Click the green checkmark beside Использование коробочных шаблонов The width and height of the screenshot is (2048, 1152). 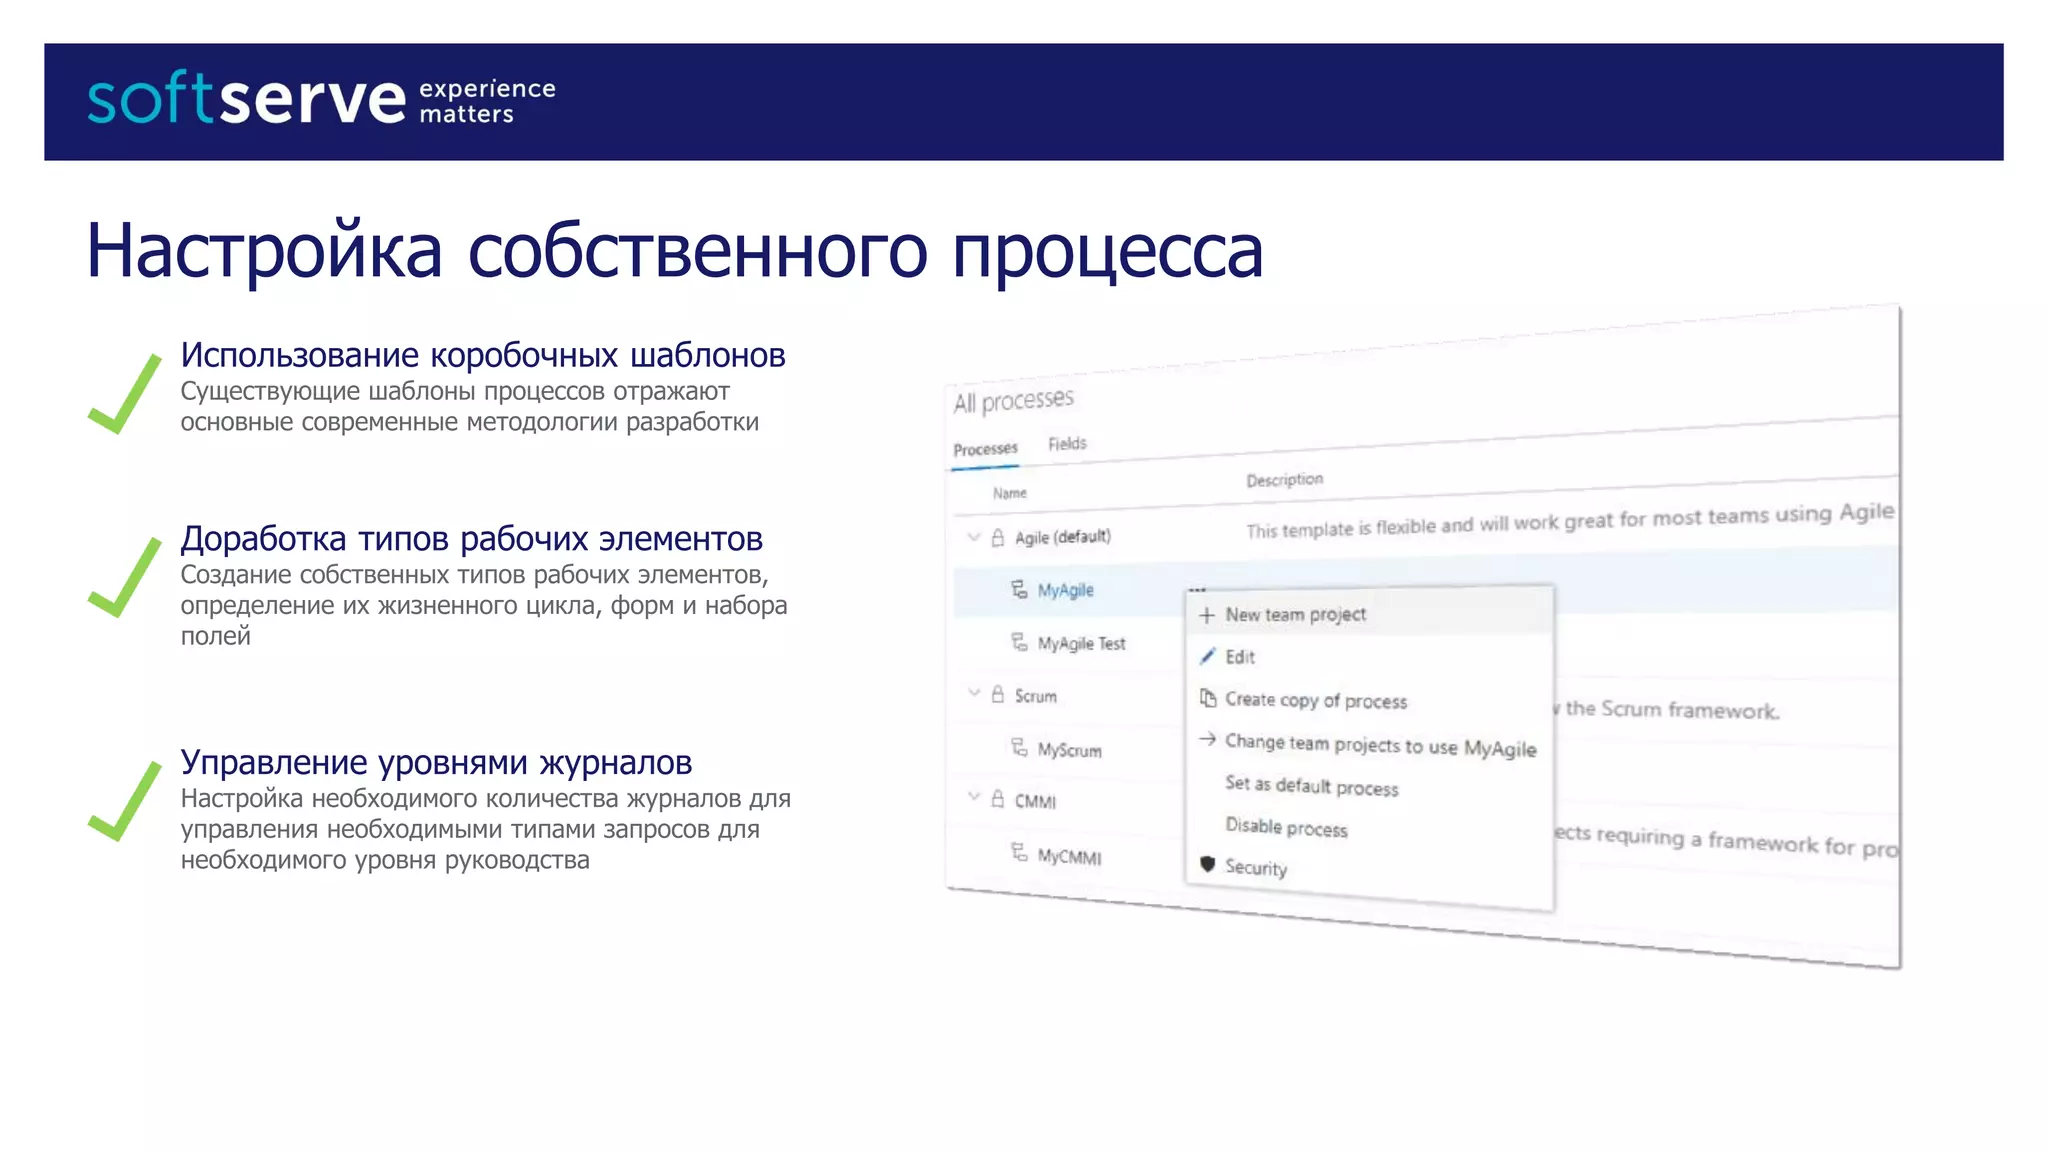coord(124,394)
